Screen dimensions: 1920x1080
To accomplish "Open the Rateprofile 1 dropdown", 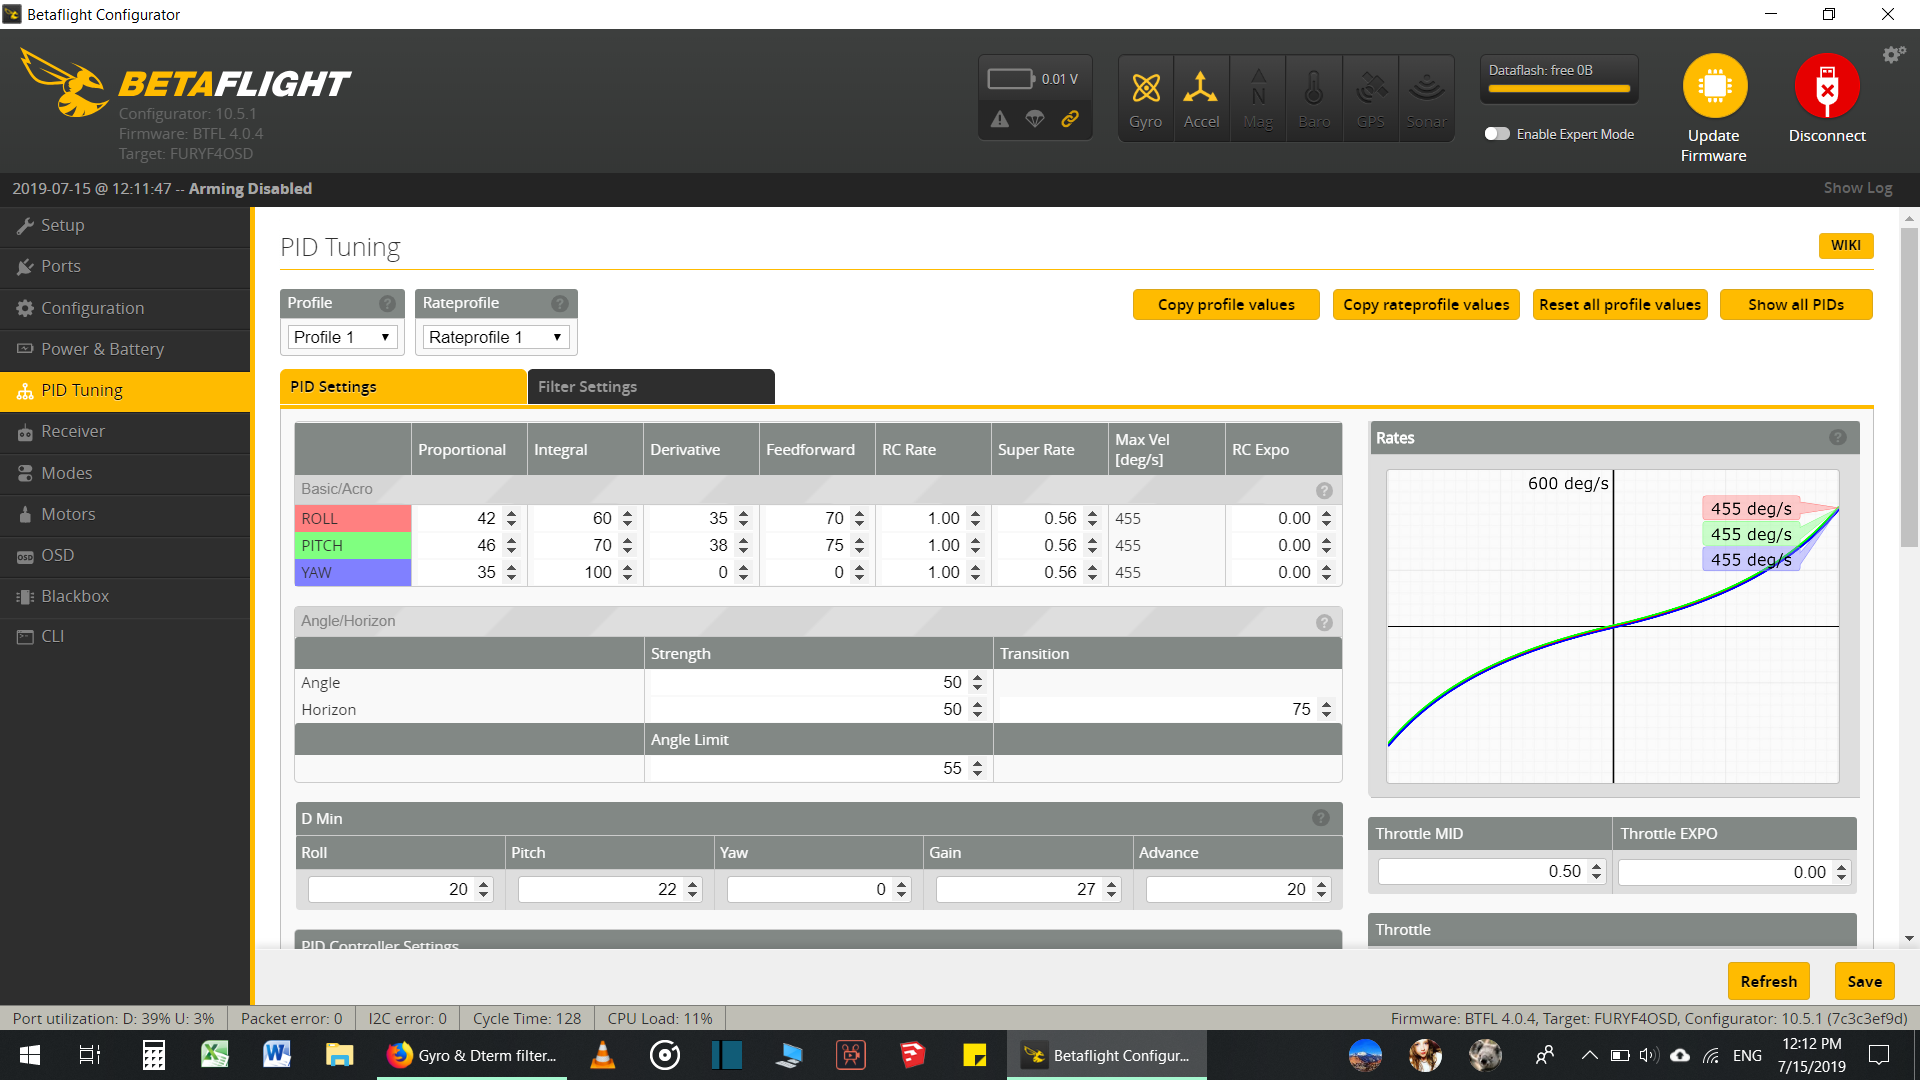I will (495, 337).
